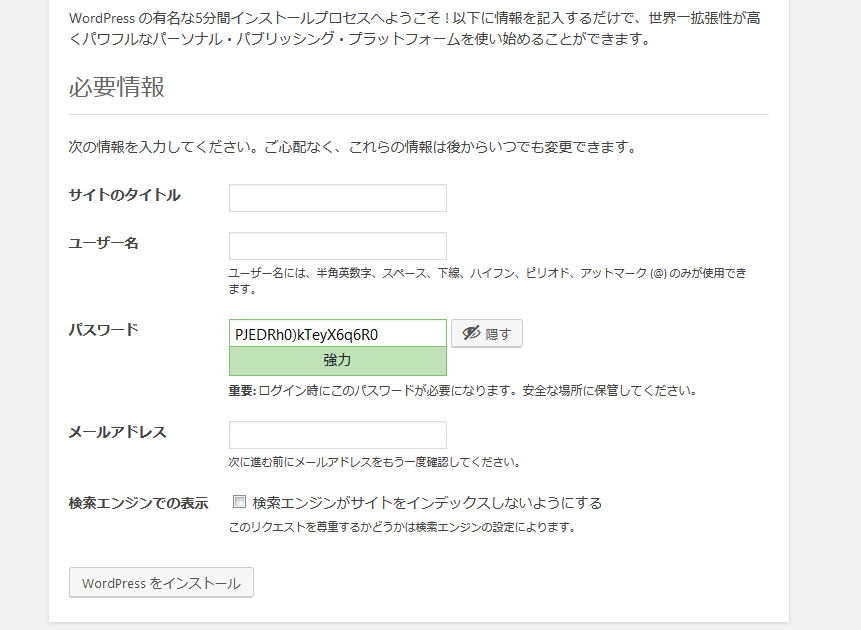Enable the search engine indexing checkbox
The height and width of the screenshot is (630, 861).
(x=239, y=501)
